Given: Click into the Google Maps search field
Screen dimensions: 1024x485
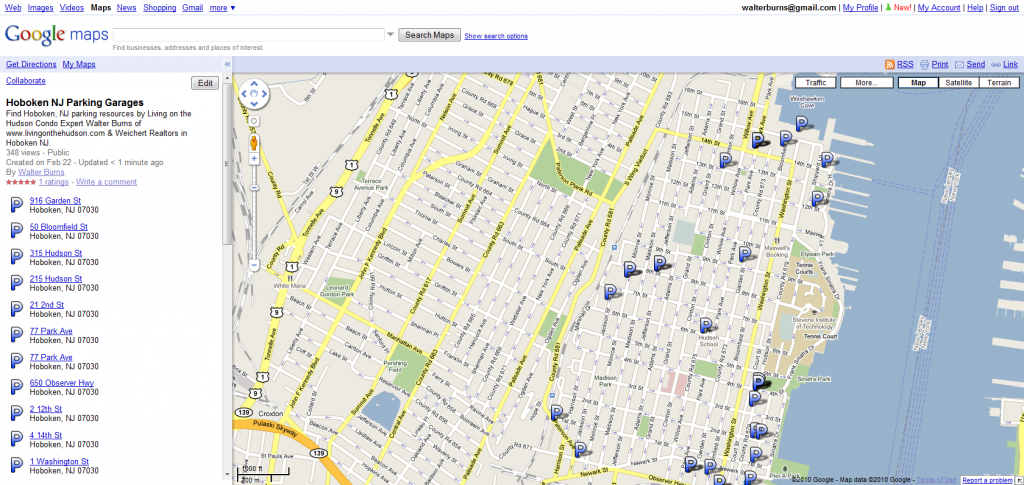Looking at the screenshot, I should pos(248,35).
